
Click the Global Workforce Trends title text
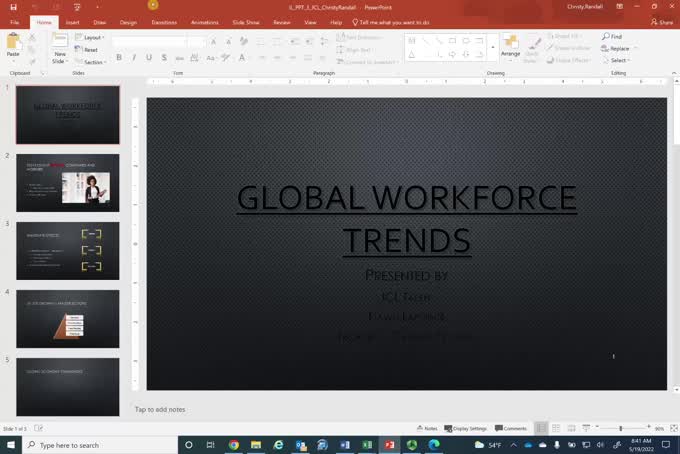(x=407, y=219)
